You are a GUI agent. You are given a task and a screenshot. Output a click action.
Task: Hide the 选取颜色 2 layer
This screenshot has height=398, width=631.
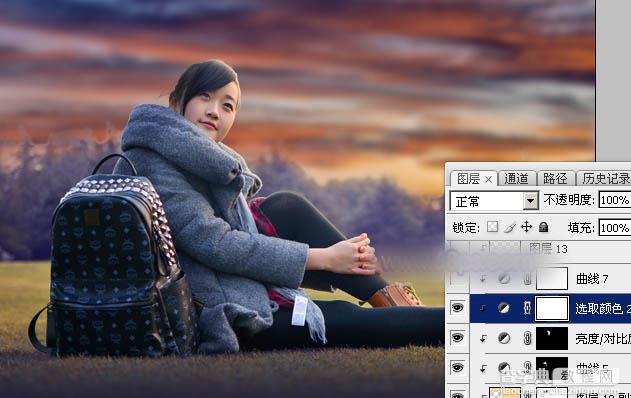458,308
